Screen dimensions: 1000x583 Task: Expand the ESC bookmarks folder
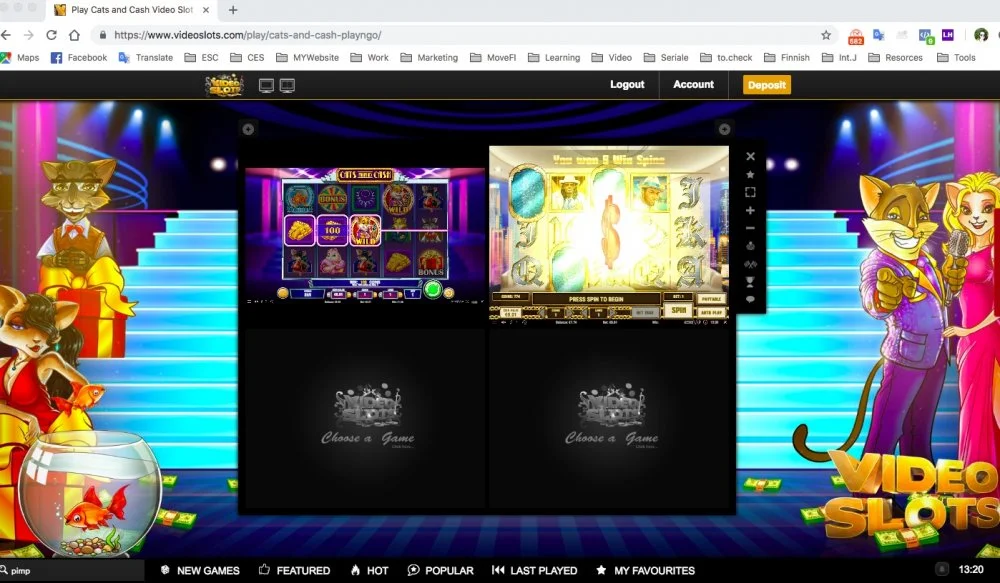202,57
